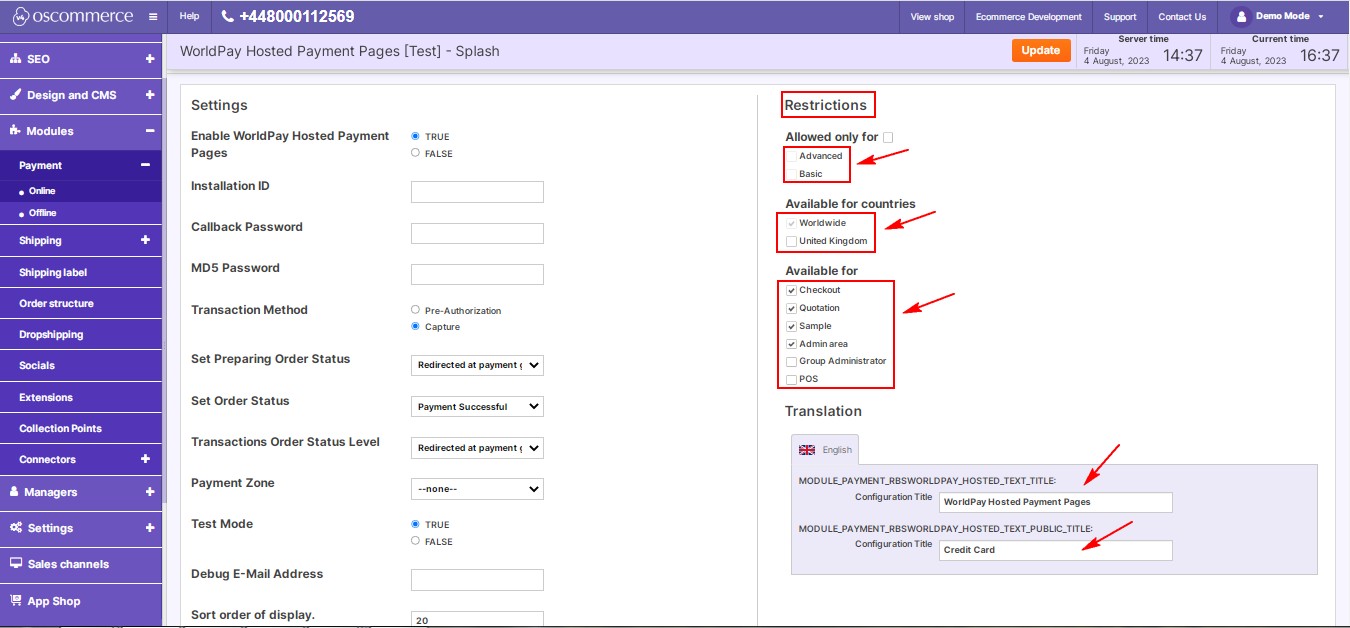
Task: Select TRUE for Enable WorldPay Hosted Payment
Action: (x=415, y=136)
